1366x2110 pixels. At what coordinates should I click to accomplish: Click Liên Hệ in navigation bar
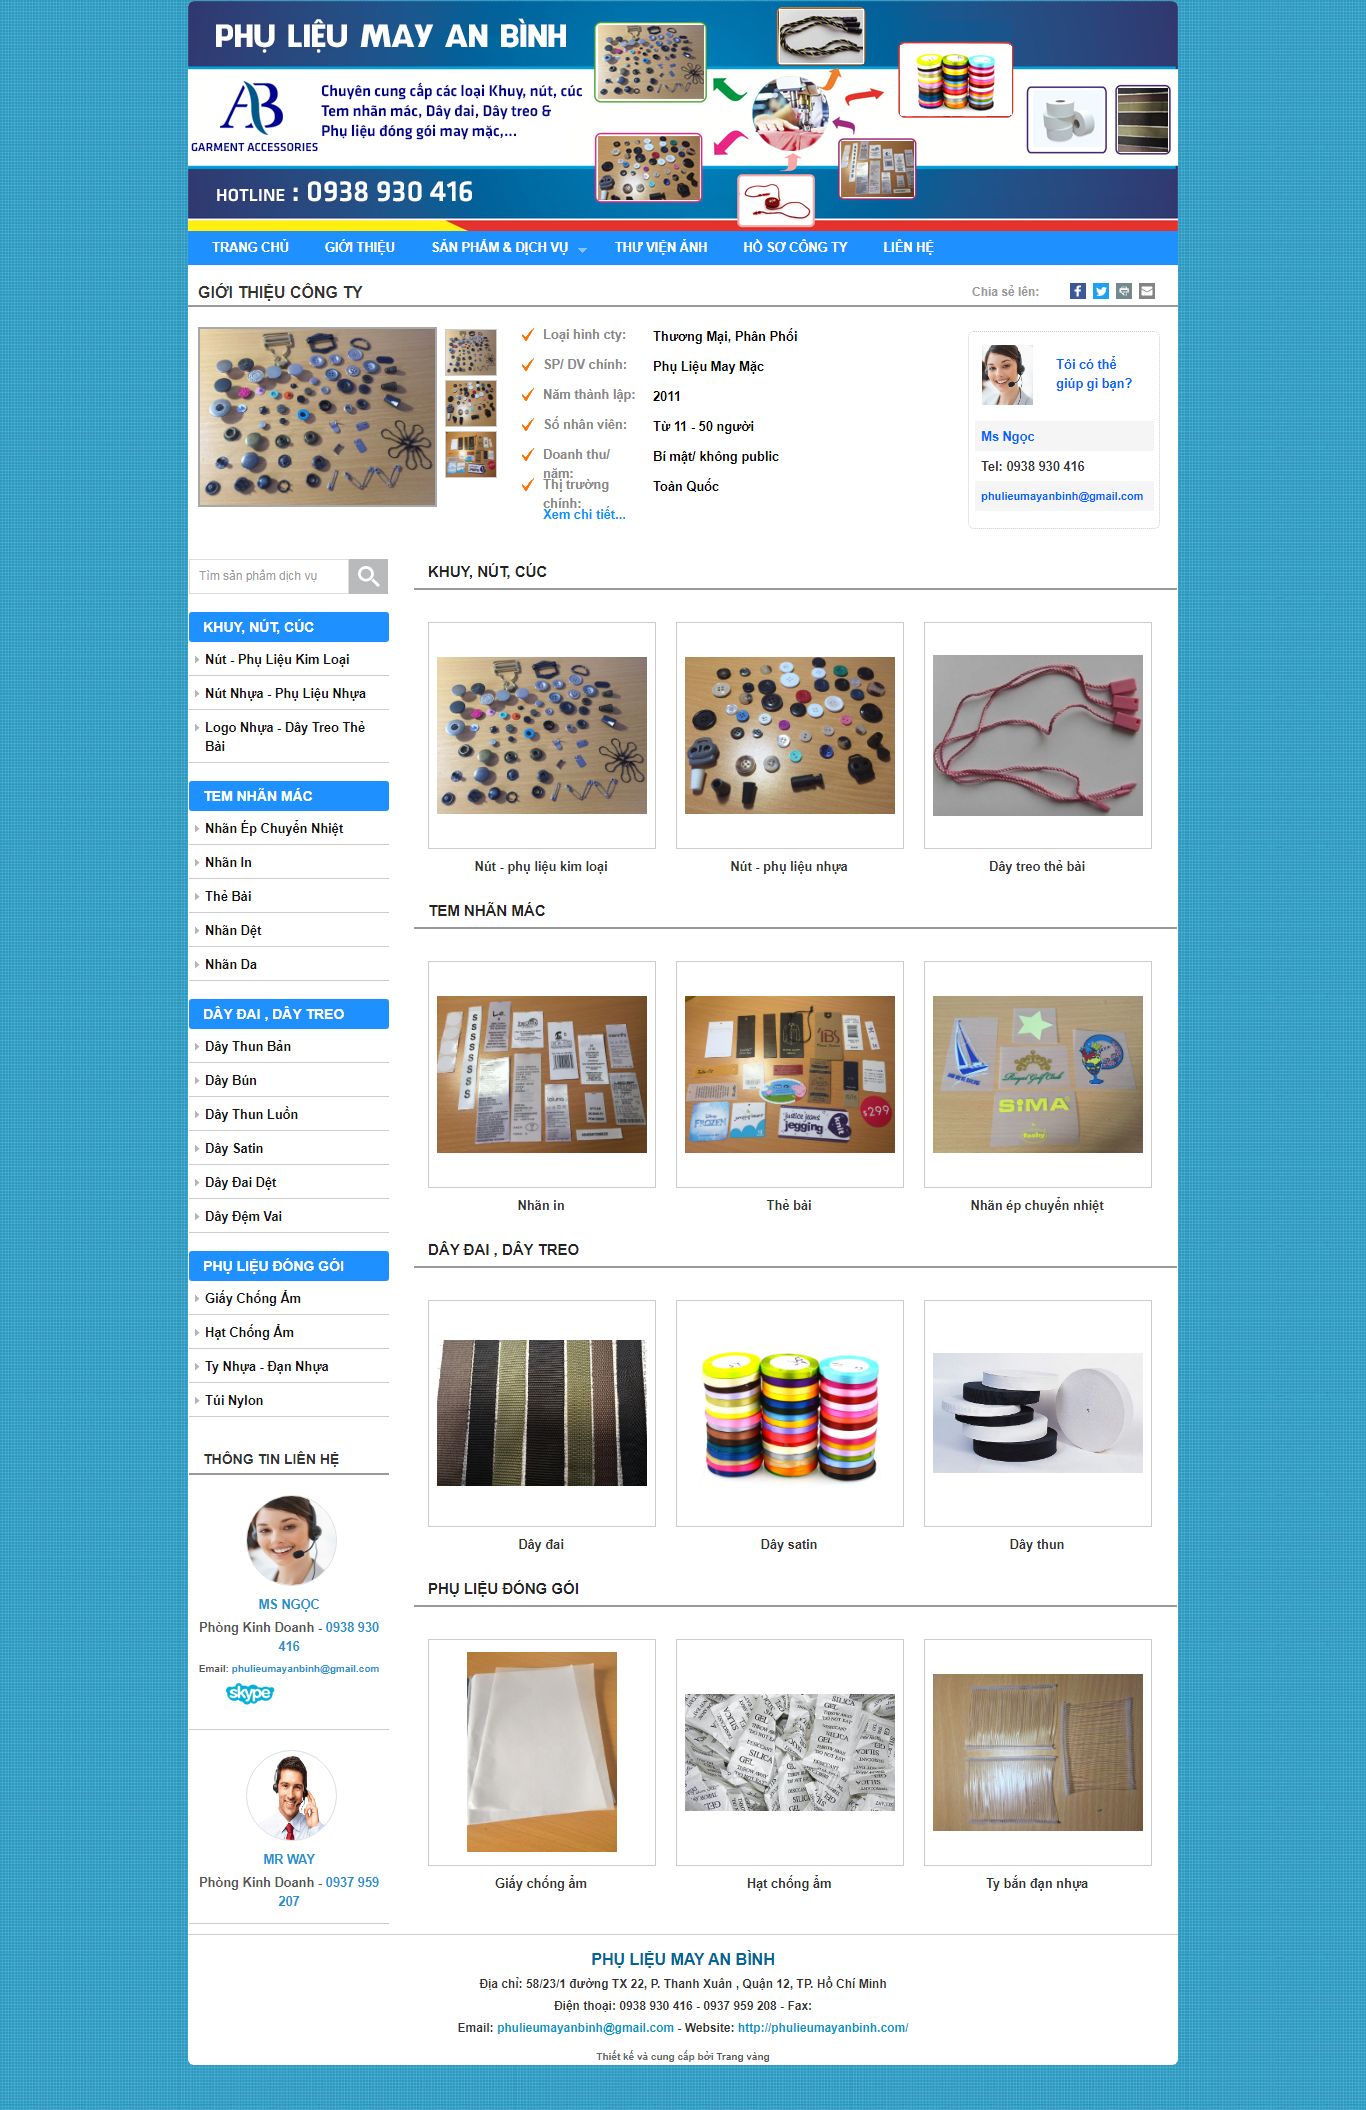point(908,247)
